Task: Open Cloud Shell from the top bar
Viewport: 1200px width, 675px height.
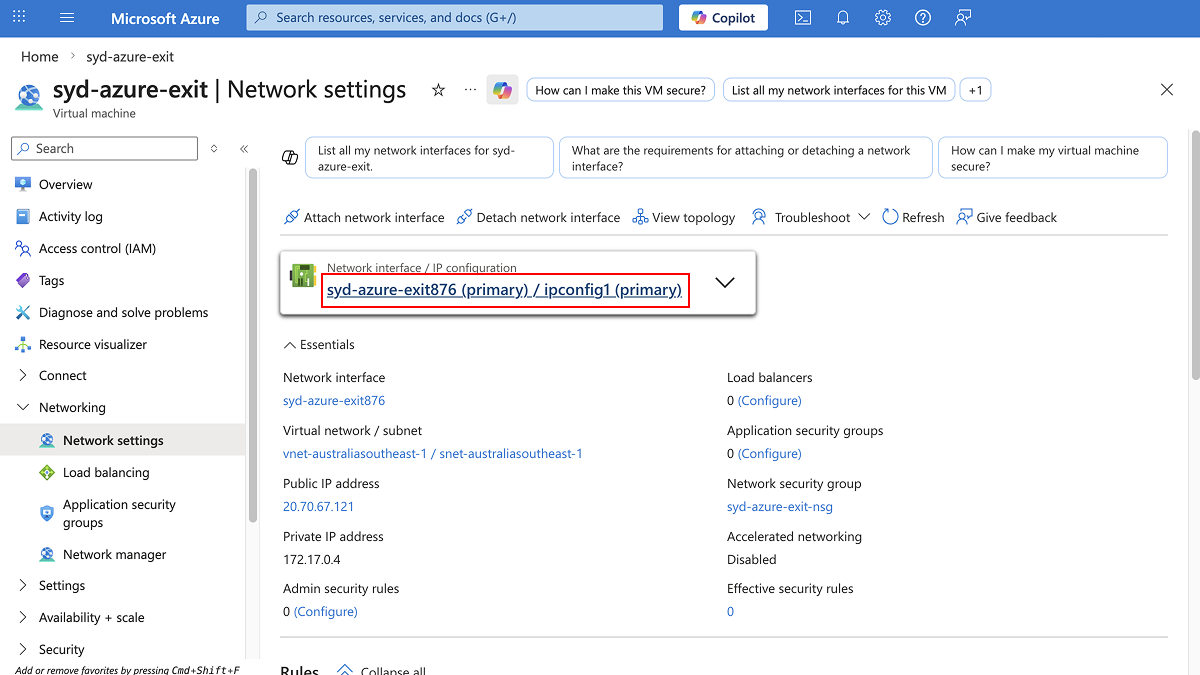Action: pyautogui.click(x=802, y=17)
